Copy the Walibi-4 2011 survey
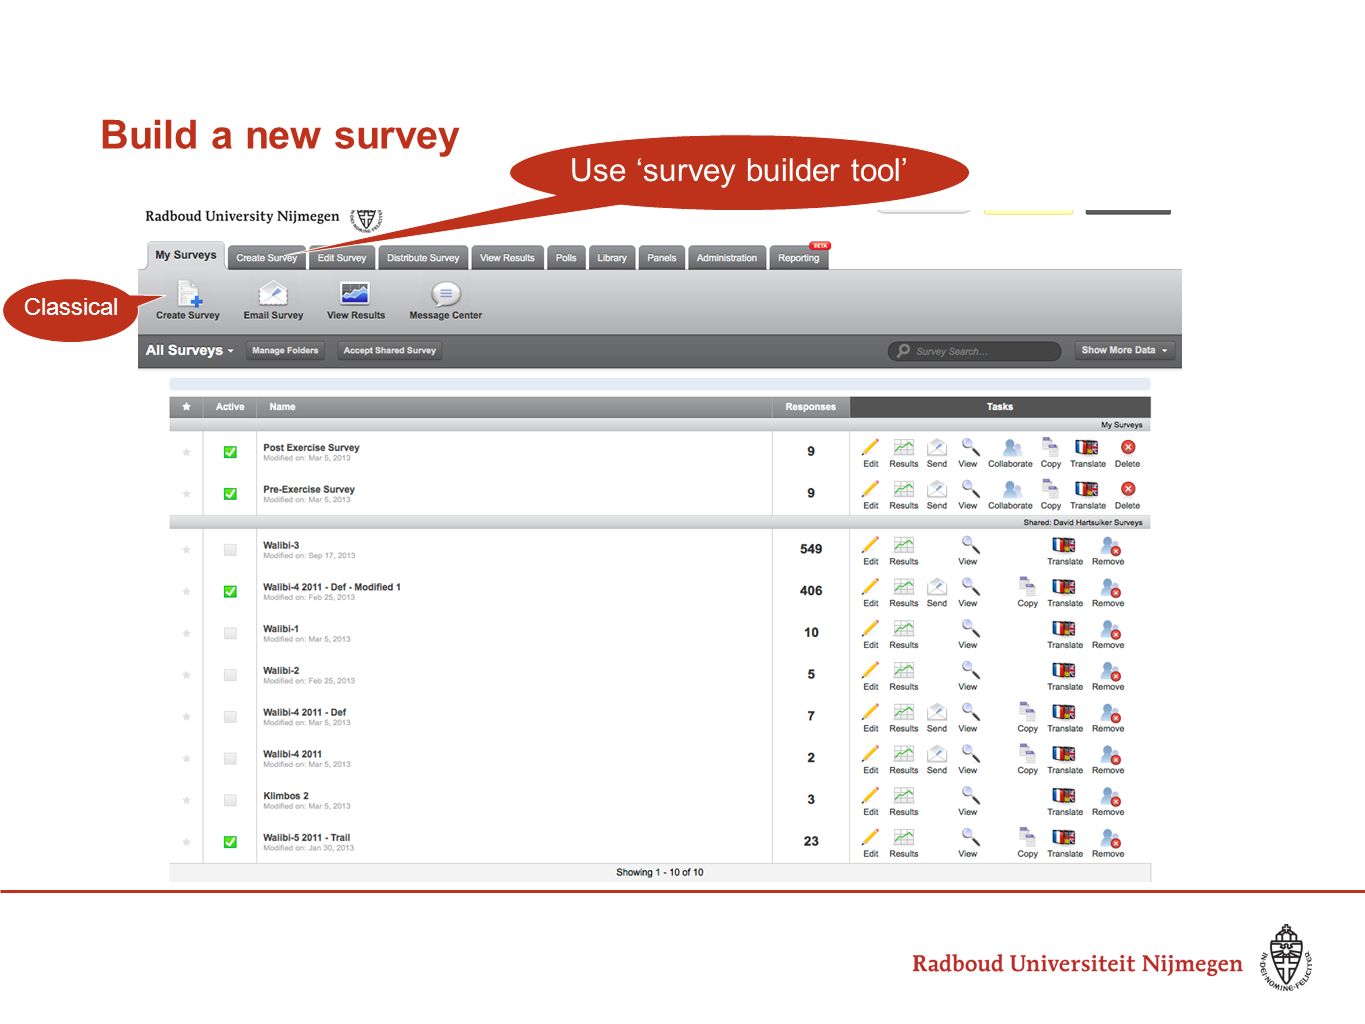Screen dimensions: 1365x1024 [x=1027, y=754]
